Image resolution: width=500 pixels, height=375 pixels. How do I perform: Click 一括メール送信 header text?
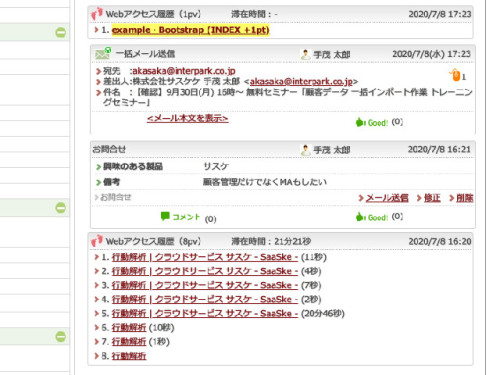pyautogui.click(x=145, y=54)
